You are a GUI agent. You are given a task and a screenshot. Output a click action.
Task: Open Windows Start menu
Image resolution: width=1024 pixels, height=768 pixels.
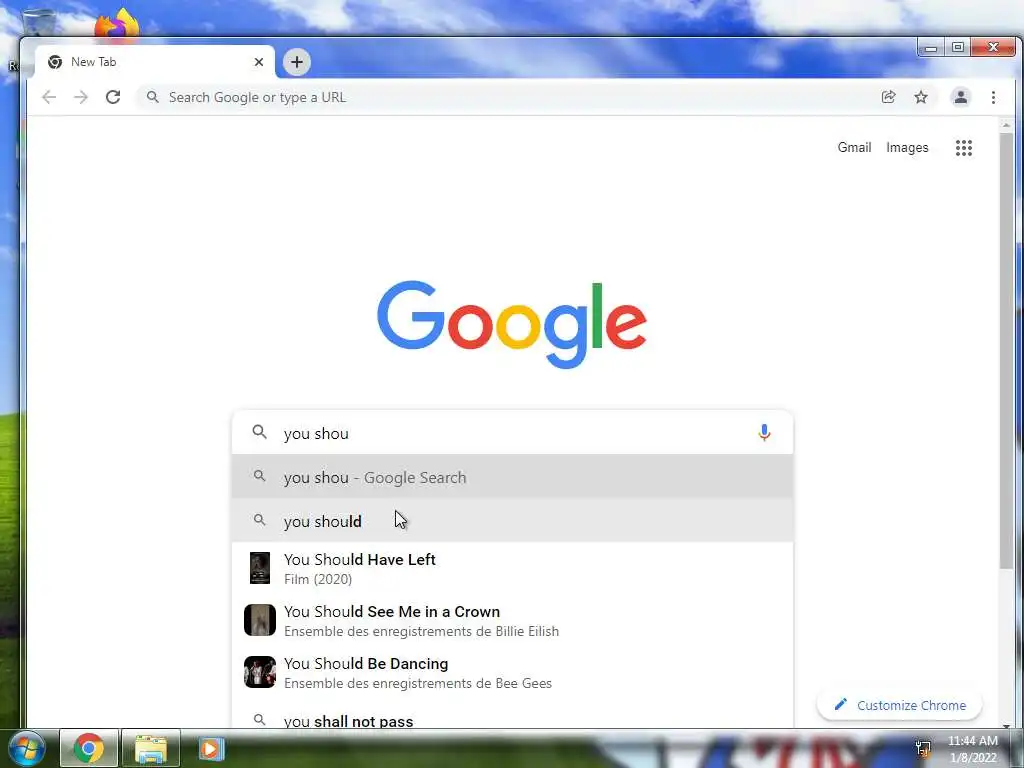[x=26, y=748]
